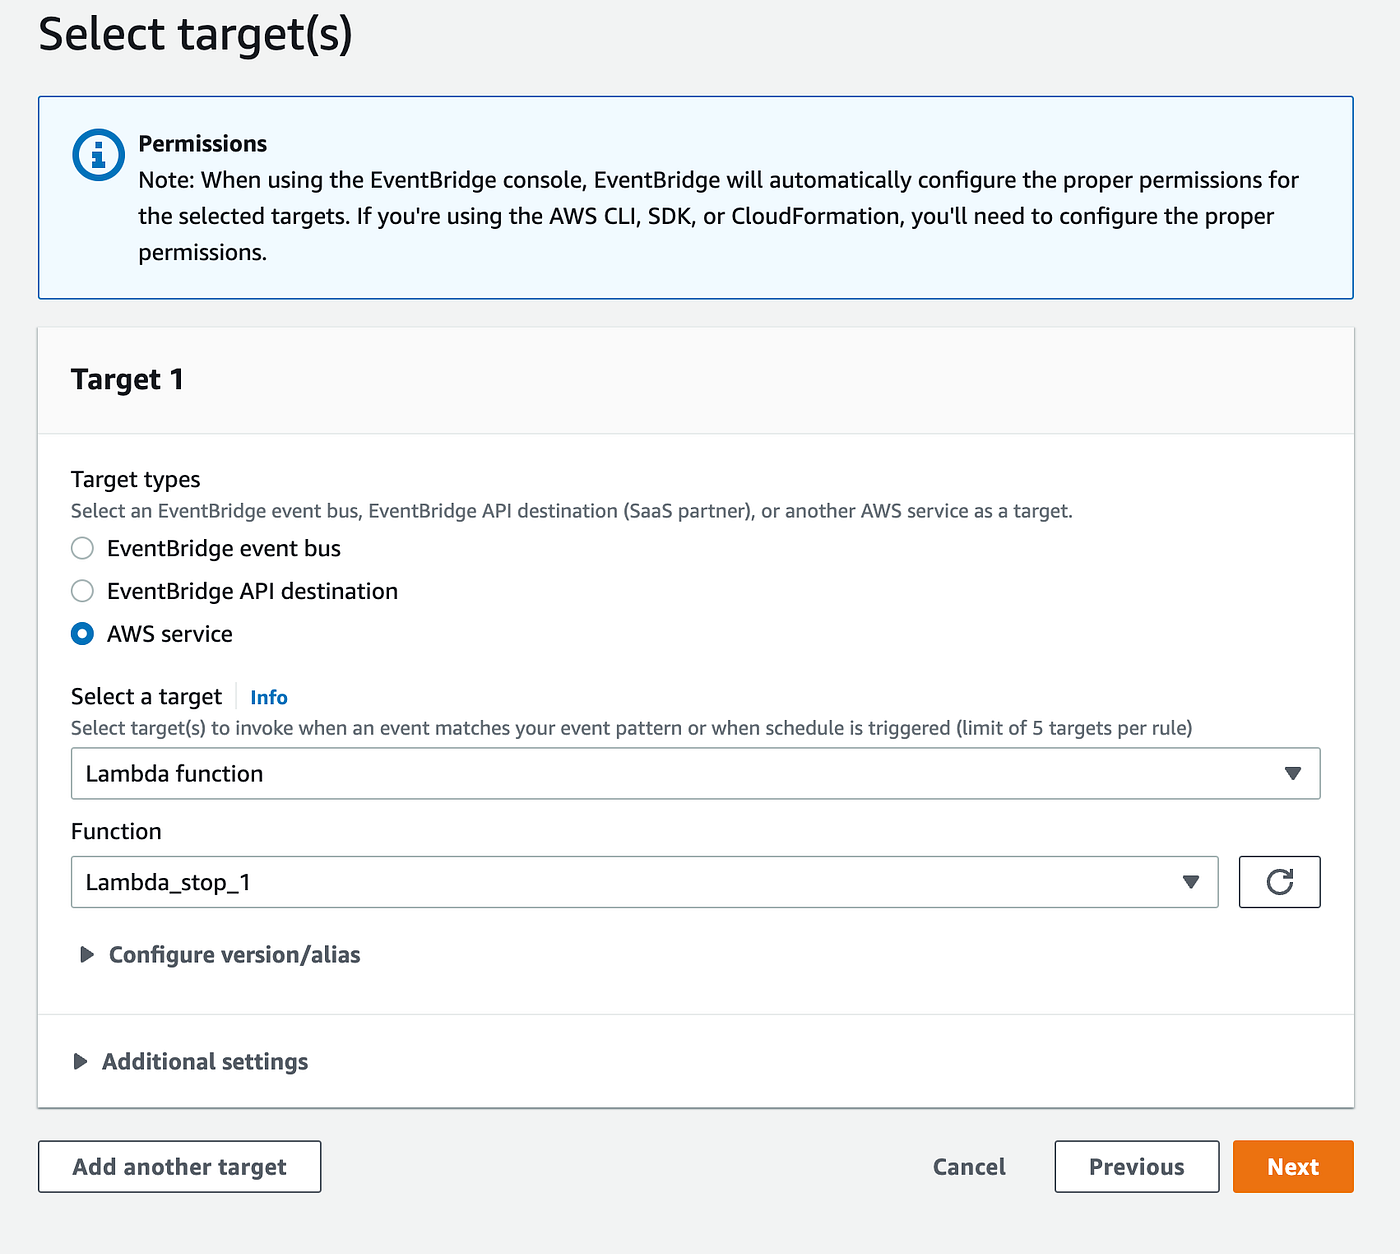This screenshot has height=1254, width=1400.
Task: Click the Permissions info circle icon
Action: pyautogui.click(x=98, y=155)
